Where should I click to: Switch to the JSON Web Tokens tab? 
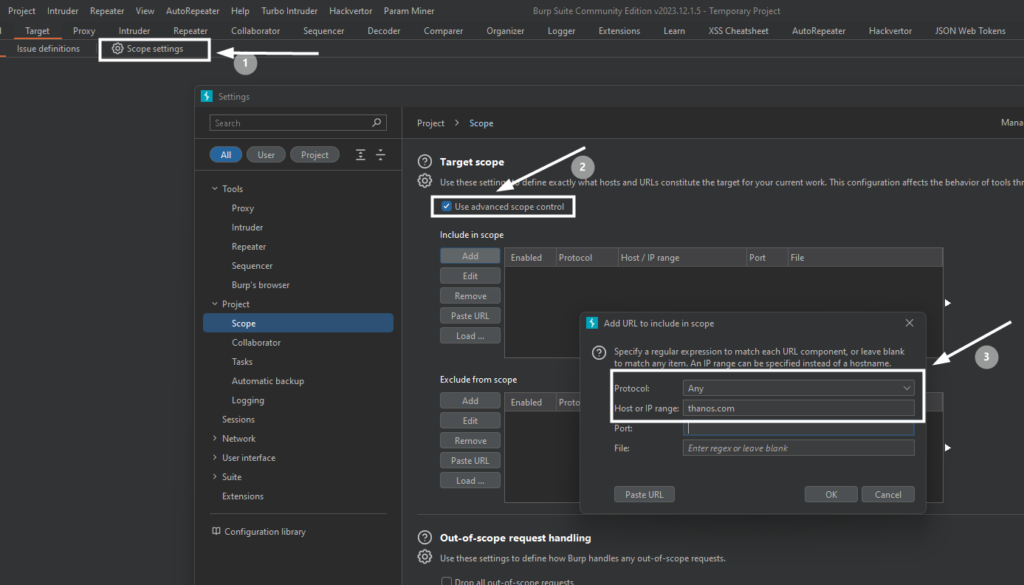tap(970, 31)
